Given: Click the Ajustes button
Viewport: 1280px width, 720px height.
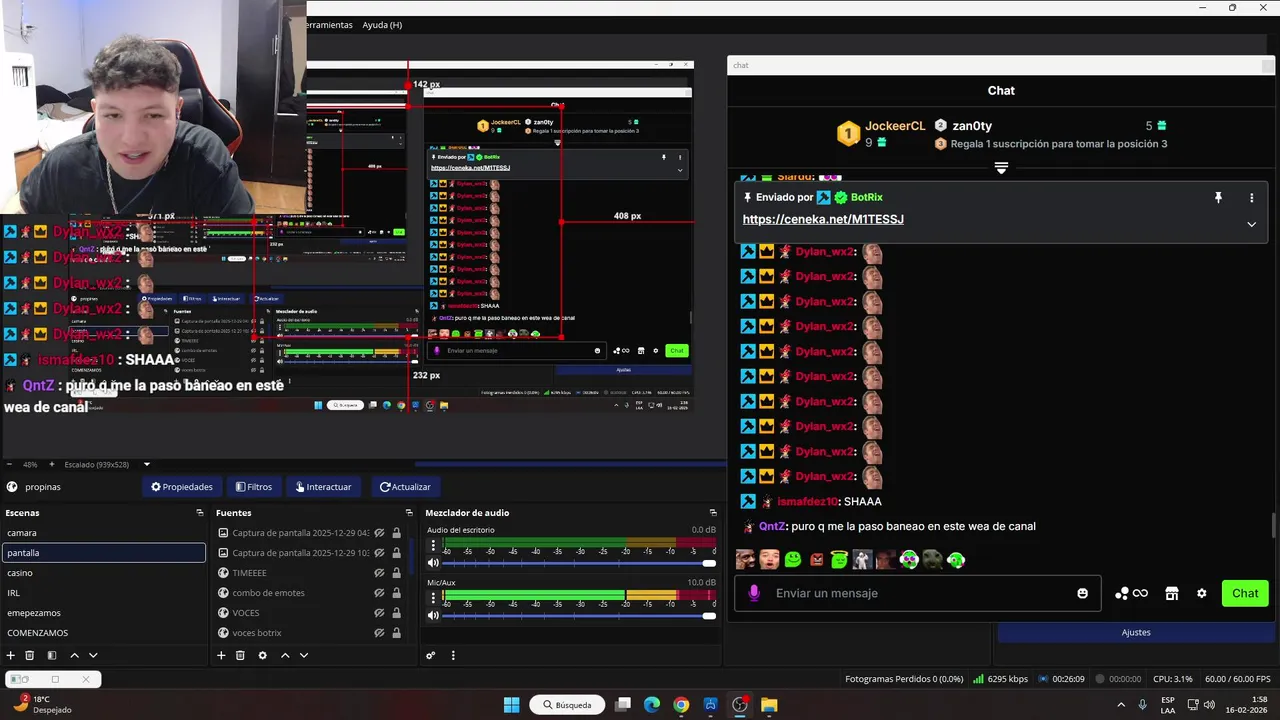Looking at the screenshot, I should click(1136, 632).
